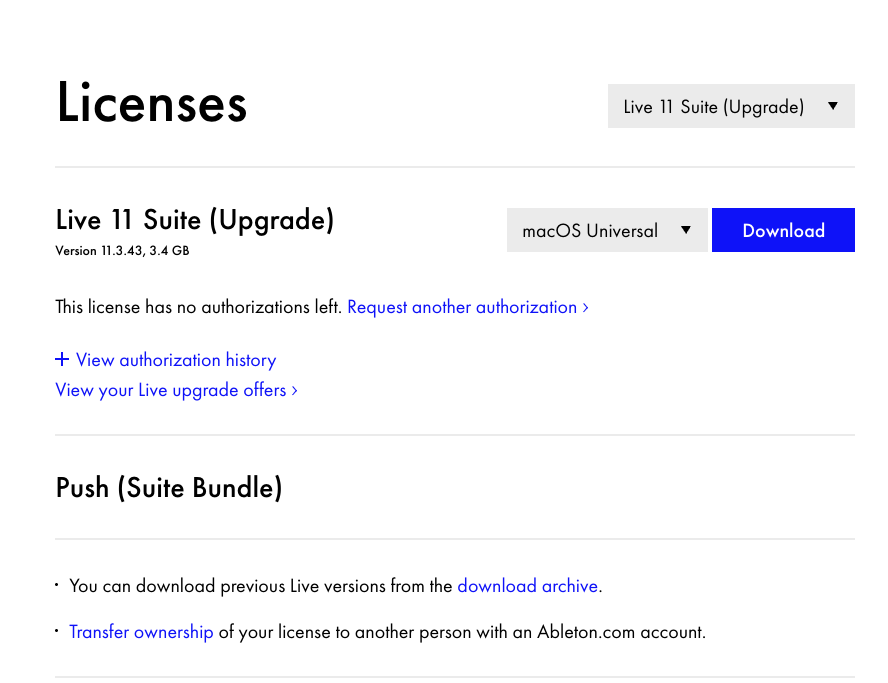This screenshot has width=888, height=683.
Task: Click the chevron after Request another authorization
Action: pos(585,308)
